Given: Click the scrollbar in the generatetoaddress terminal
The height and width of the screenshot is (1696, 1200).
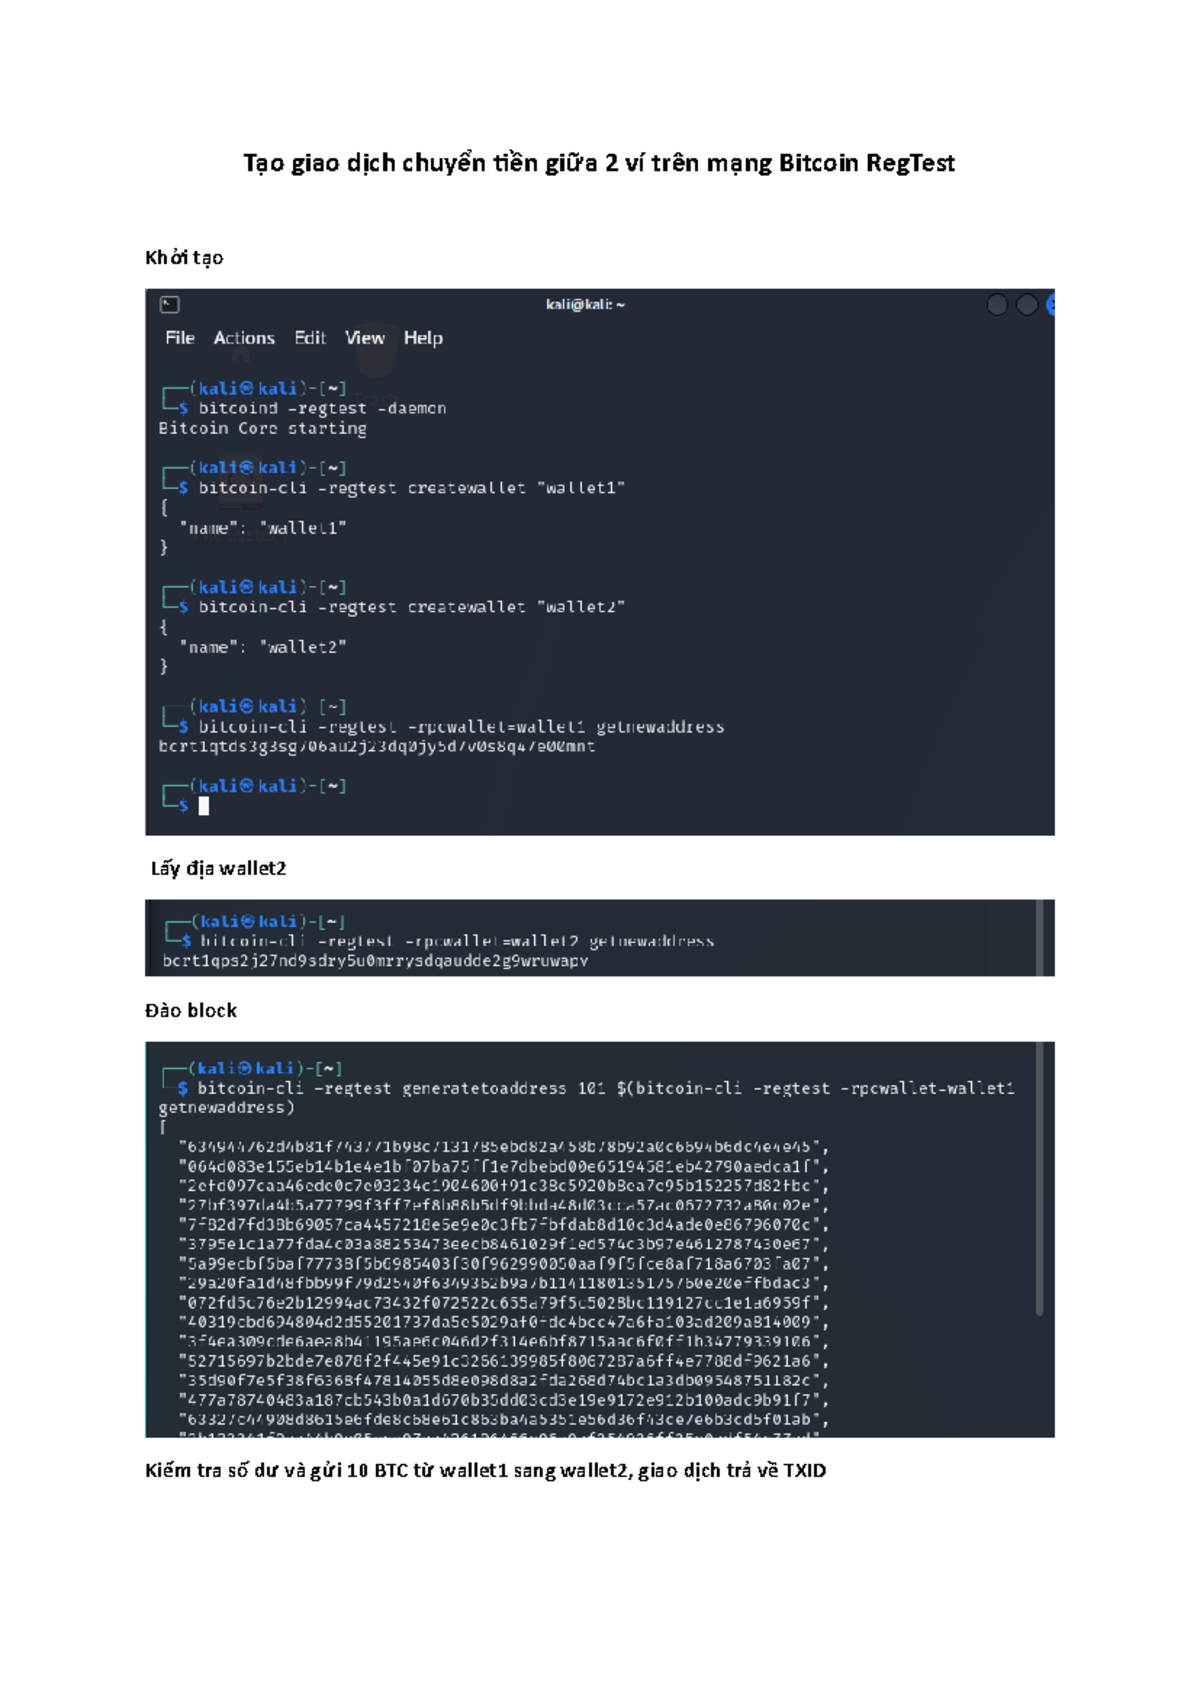Looking at the screenshot, I should click(1040, 1180).
